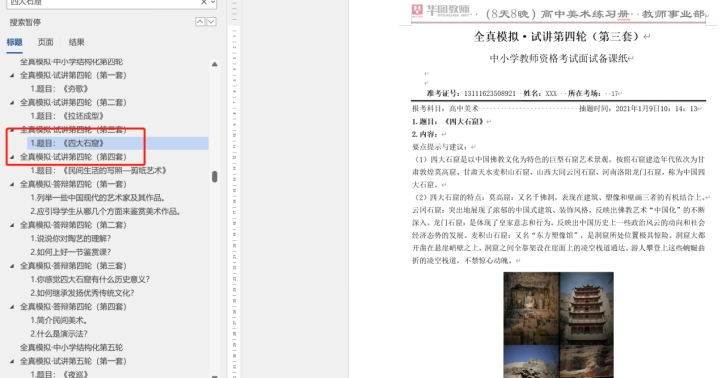The image size is (727, 378).
Task: Click the navigation pane scrollbar thumb
Action: point(214,177)
